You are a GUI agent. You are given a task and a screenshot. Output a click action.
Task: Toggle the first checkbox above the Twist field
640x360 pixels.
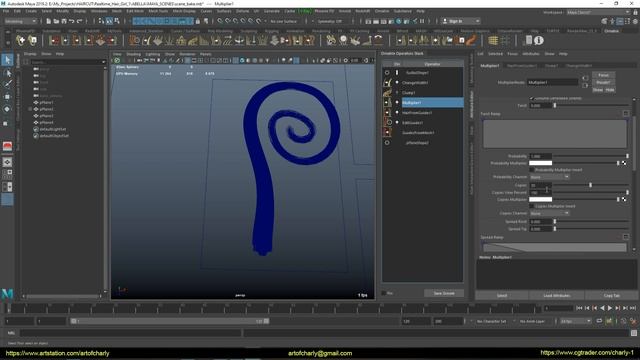531,98
